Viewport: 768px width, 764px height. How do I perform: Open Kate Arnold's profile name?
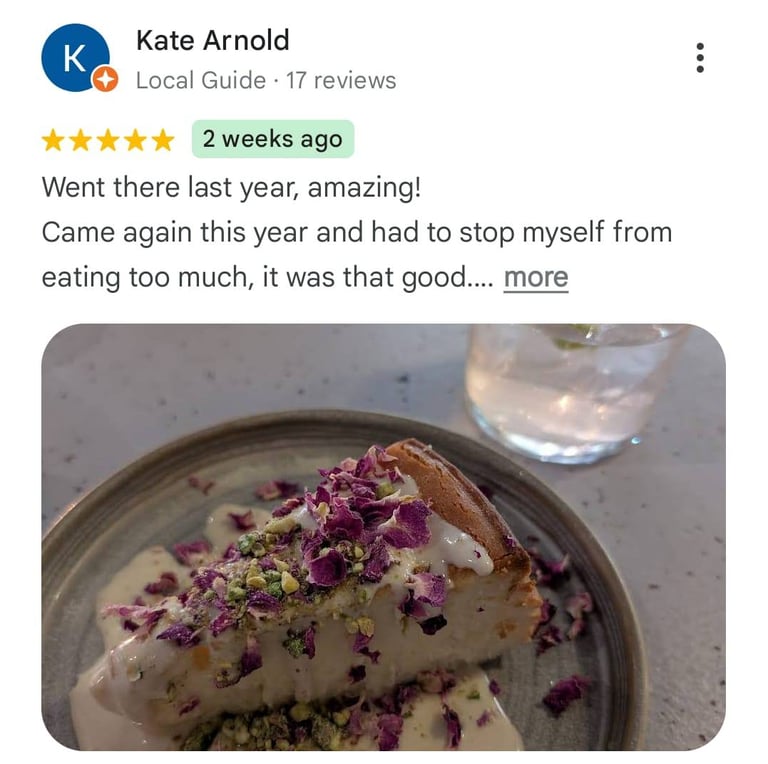pos(213,40)
